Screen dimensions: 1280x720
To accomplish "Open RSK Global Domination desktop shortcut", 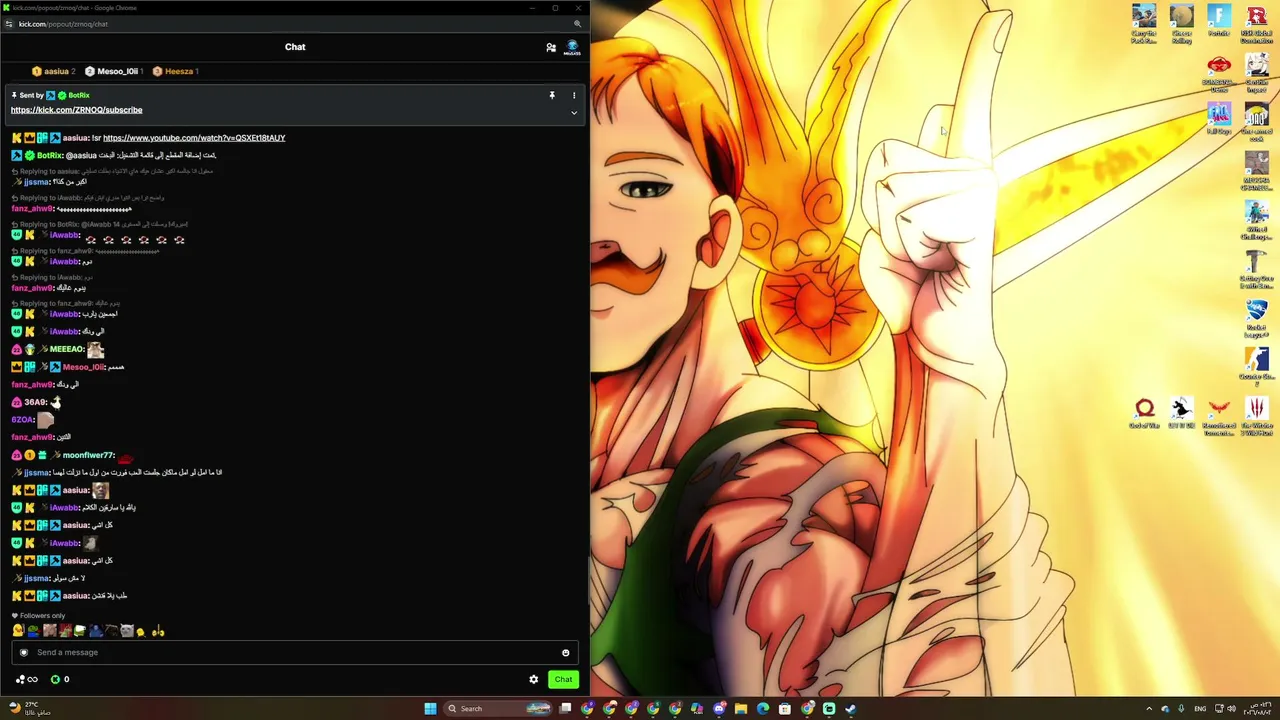I will tap(1257, 25).
